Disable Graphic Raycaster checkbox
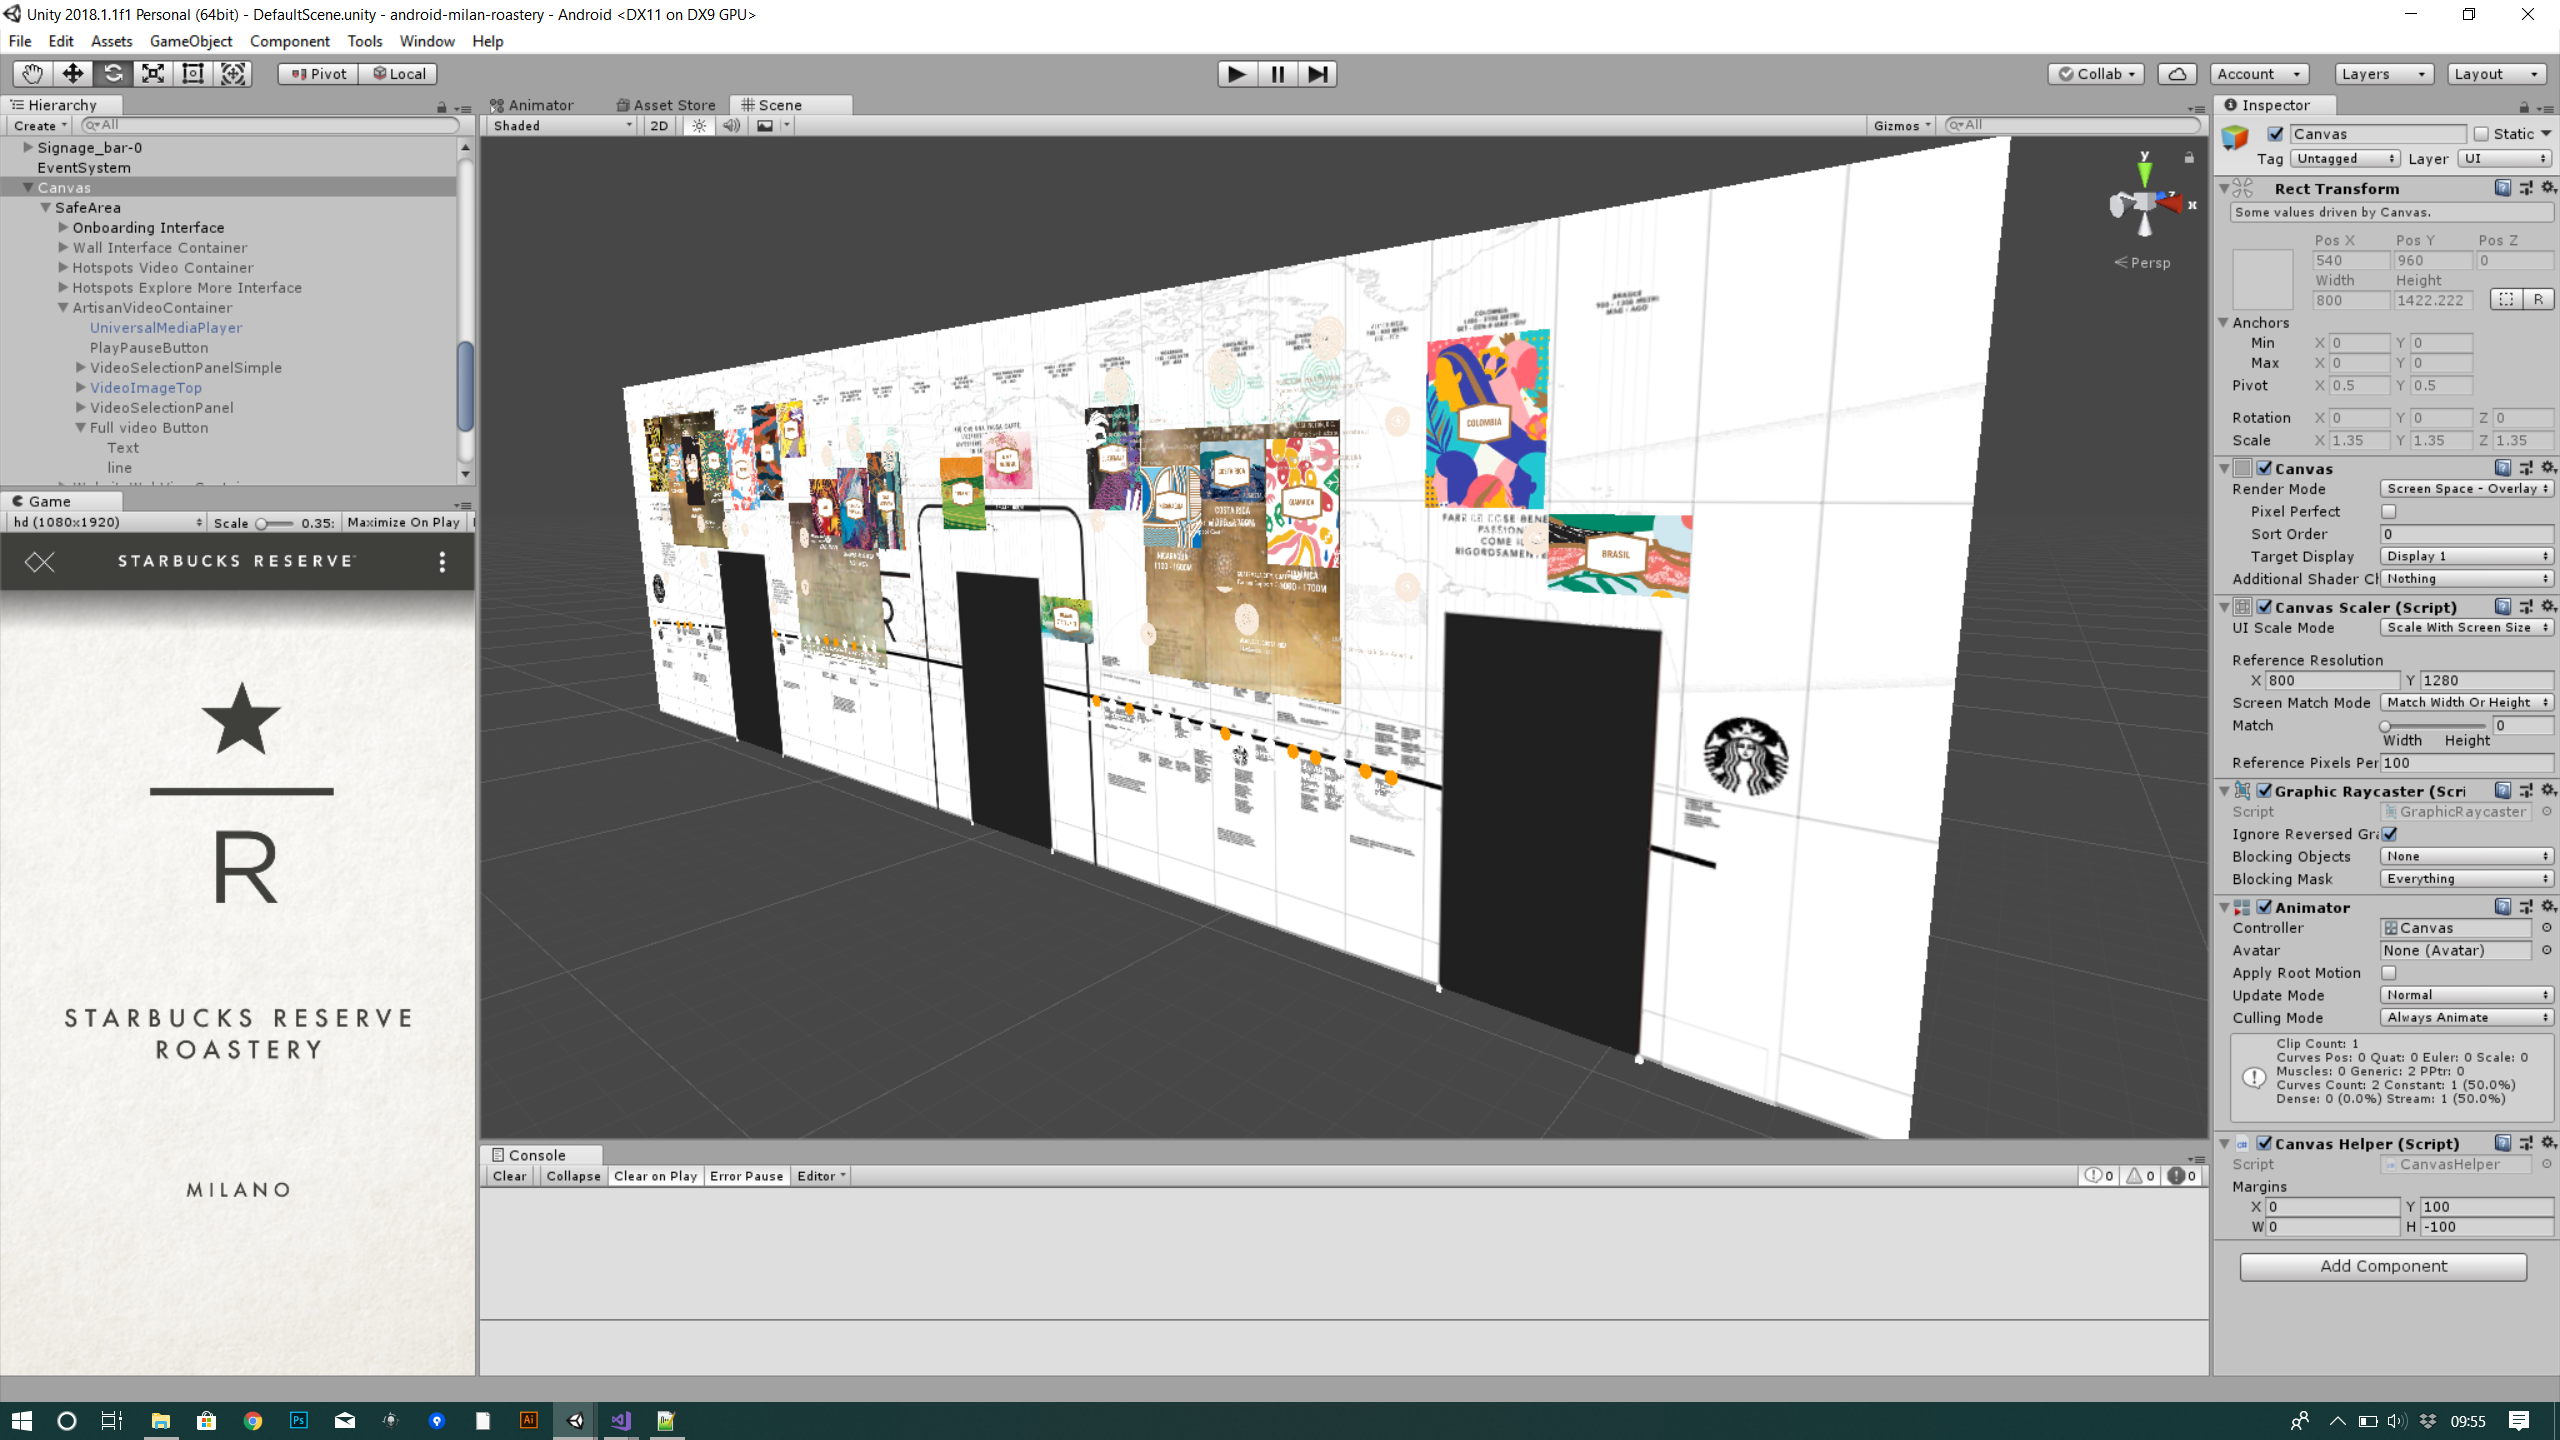This screenshot has height=1440, width=2560. click(2264, 791)
